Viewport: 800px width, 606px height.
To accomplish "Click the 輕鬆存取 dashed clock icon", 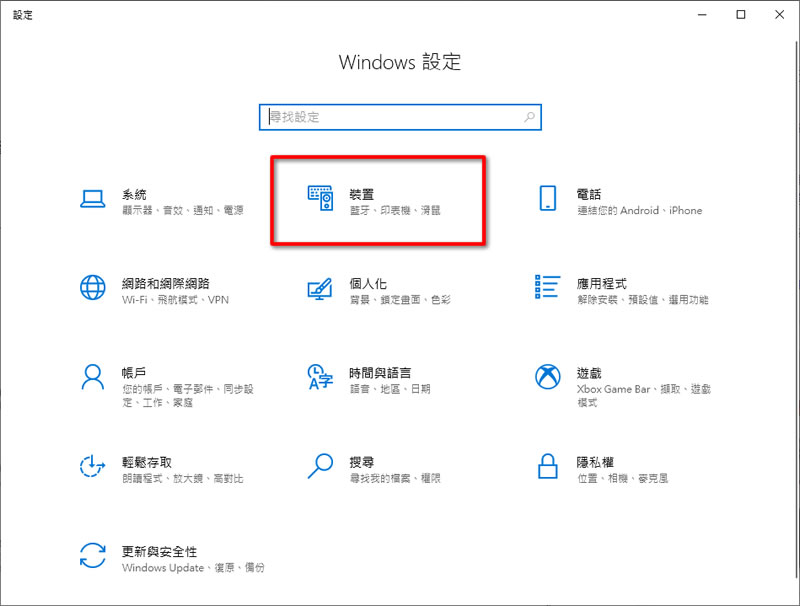I will 92,466.
